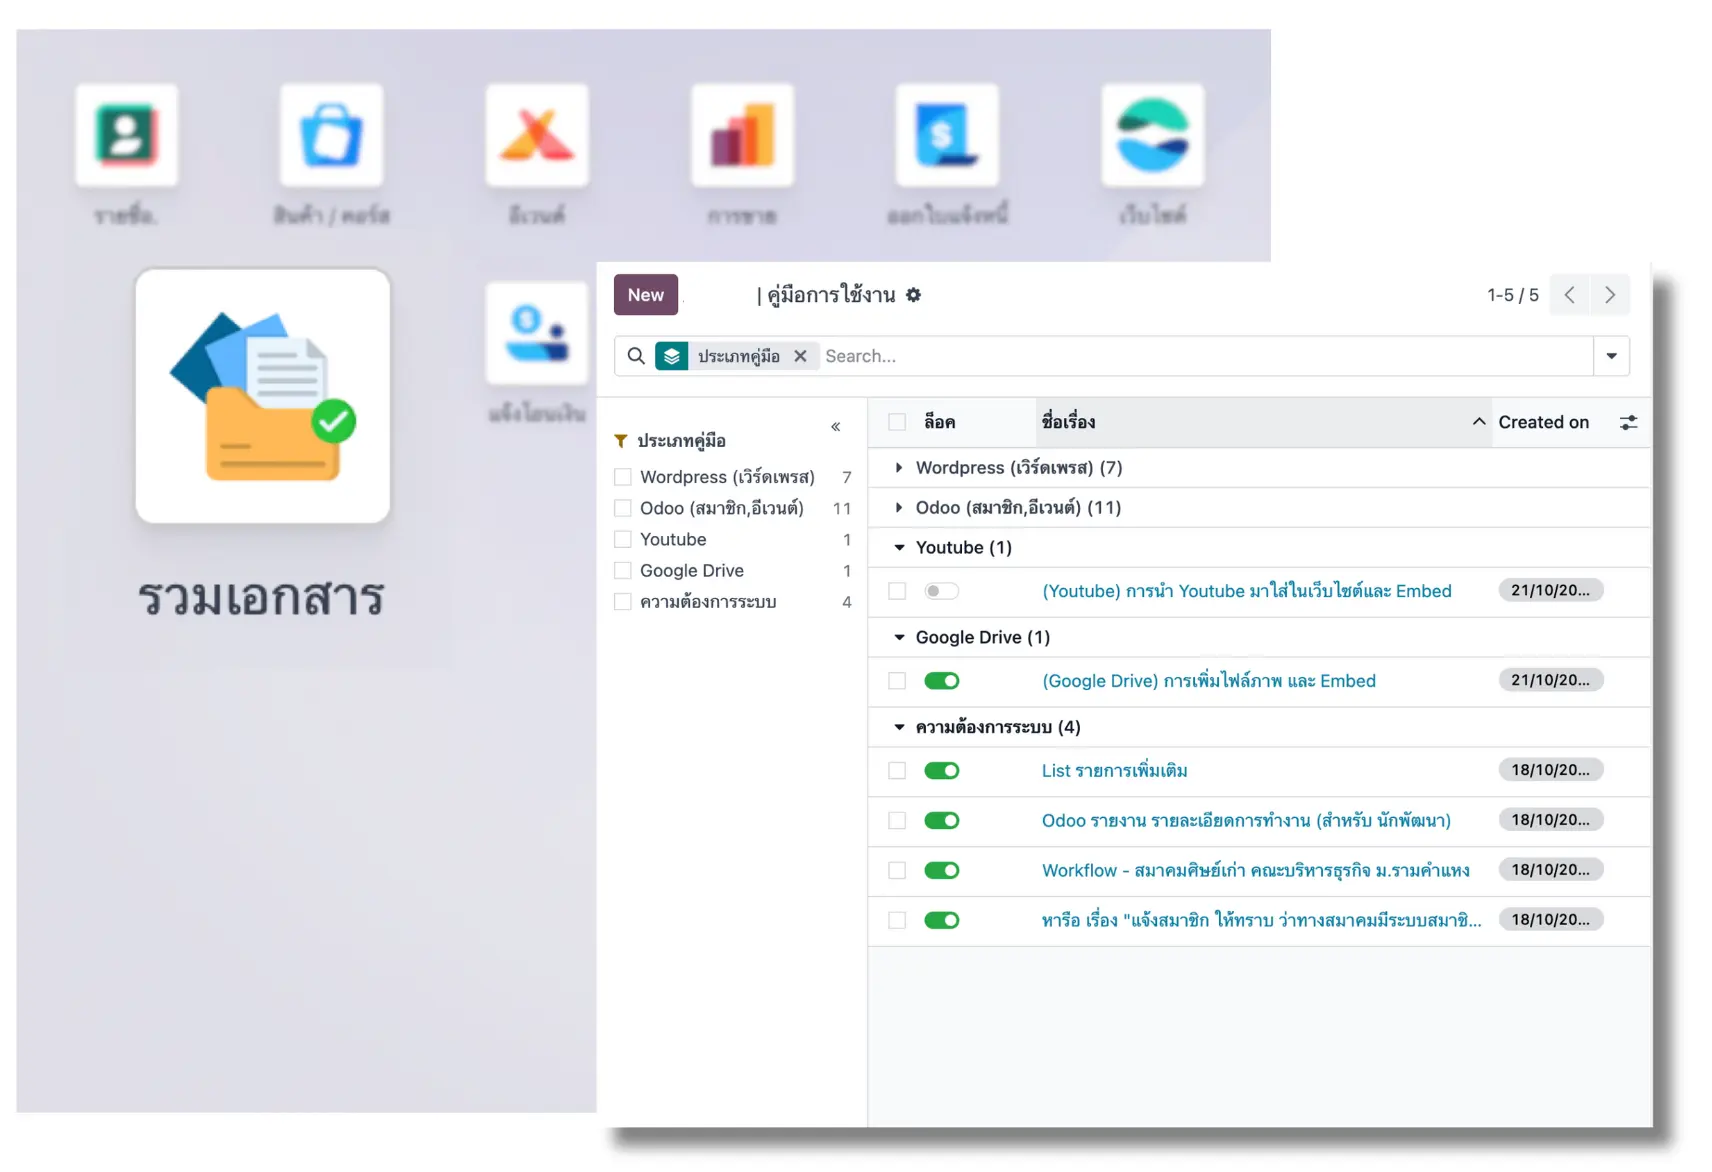Click the New button
Screen dimensions: 1712x1172
645,295
